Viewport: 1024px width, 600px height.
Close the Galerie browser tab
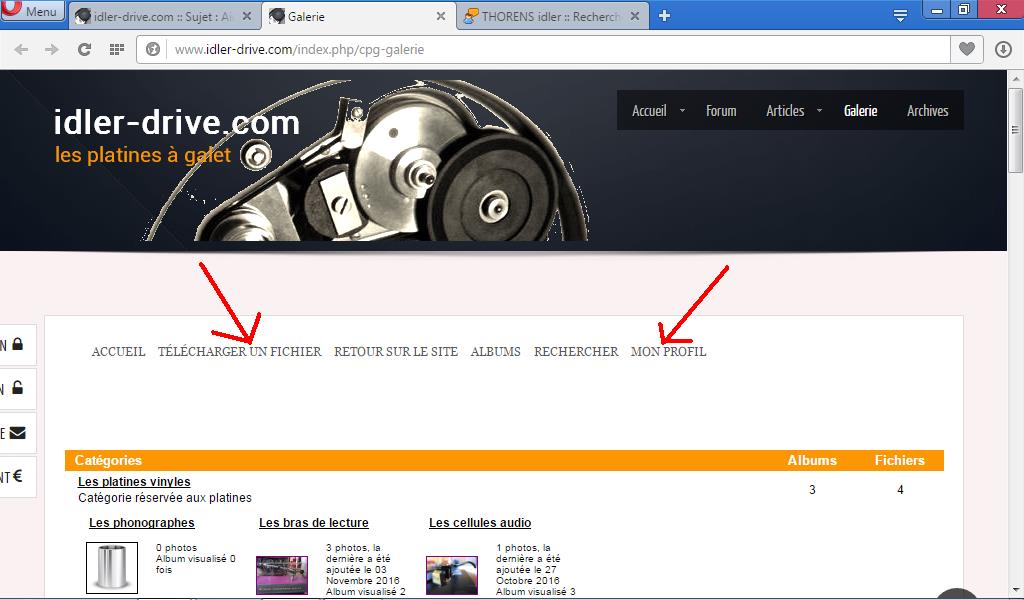(441, 16)
